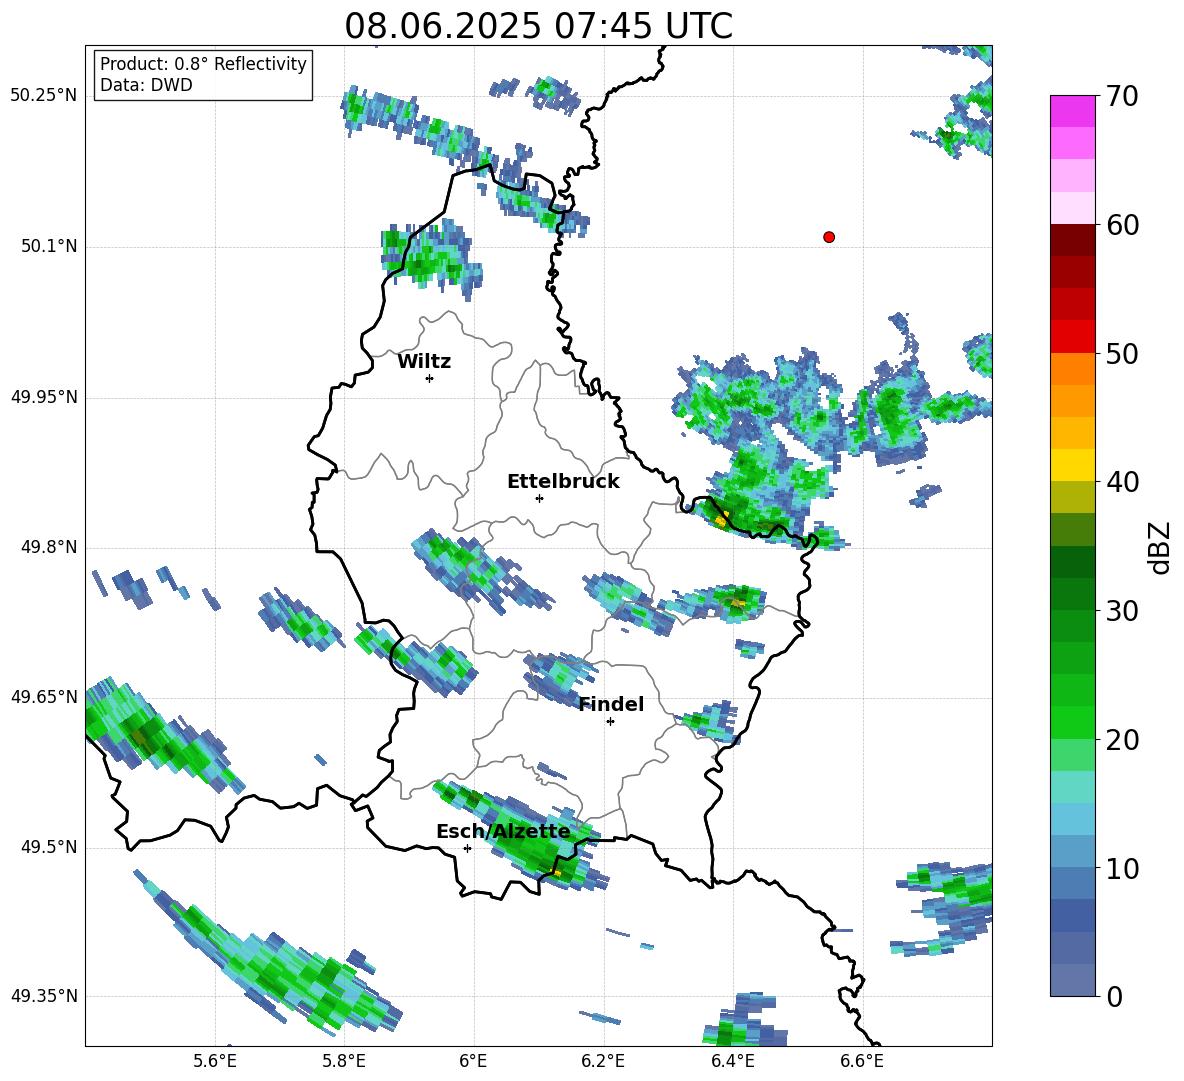Click the dBZ colorbar axis label
This screenshot has height=1081, width=1184.
coord(1160,547)
